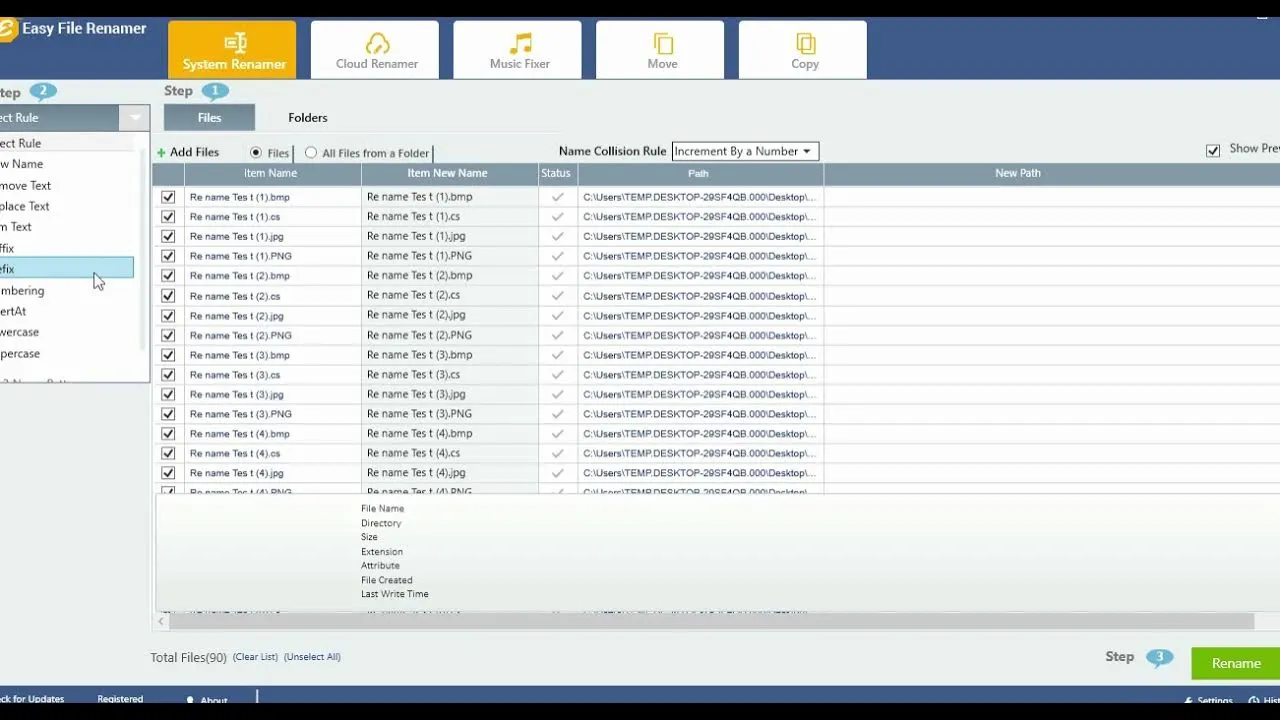Viewport: 1280px width, 720px height.
Task: Select the Music Fixer note icon
Action: [x=520, y=43]
